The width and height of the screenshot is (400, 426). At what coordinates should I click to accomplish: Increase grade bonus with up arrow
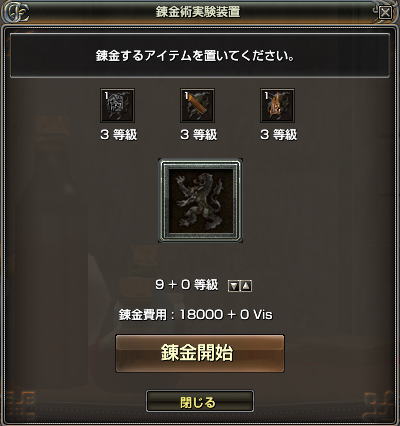click(246, 286)
